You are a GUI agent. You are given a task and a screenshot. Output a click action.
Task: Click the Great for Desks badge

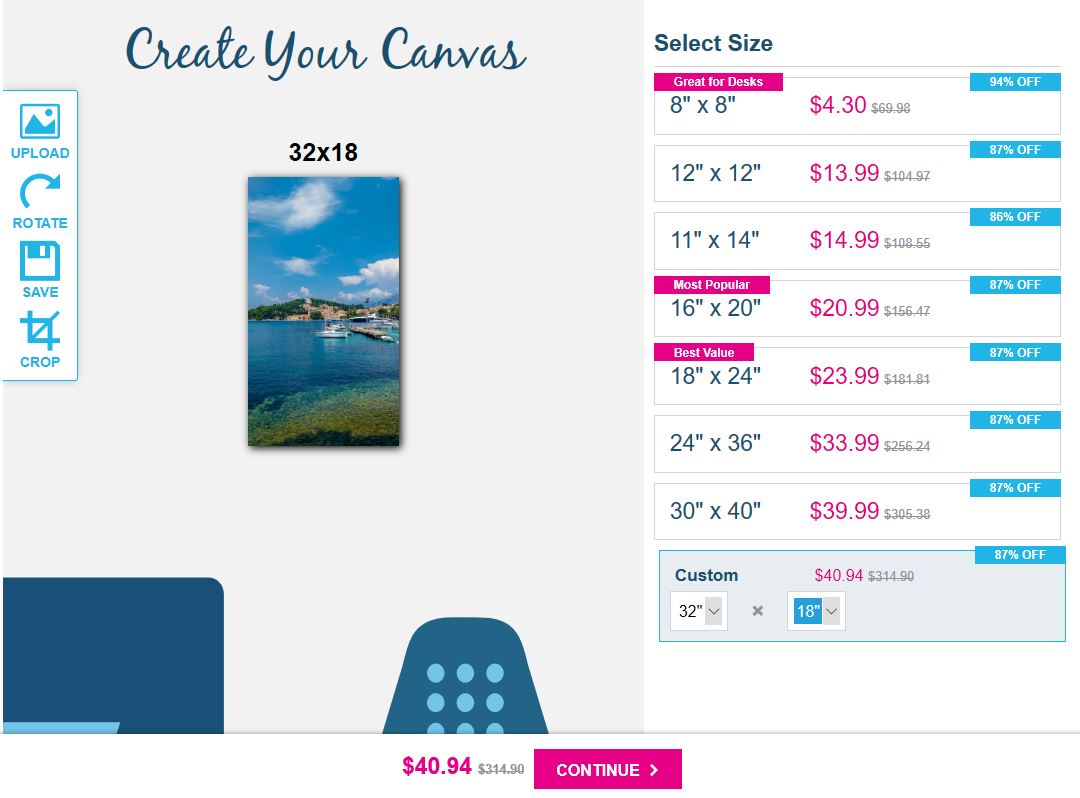point(717,82)
